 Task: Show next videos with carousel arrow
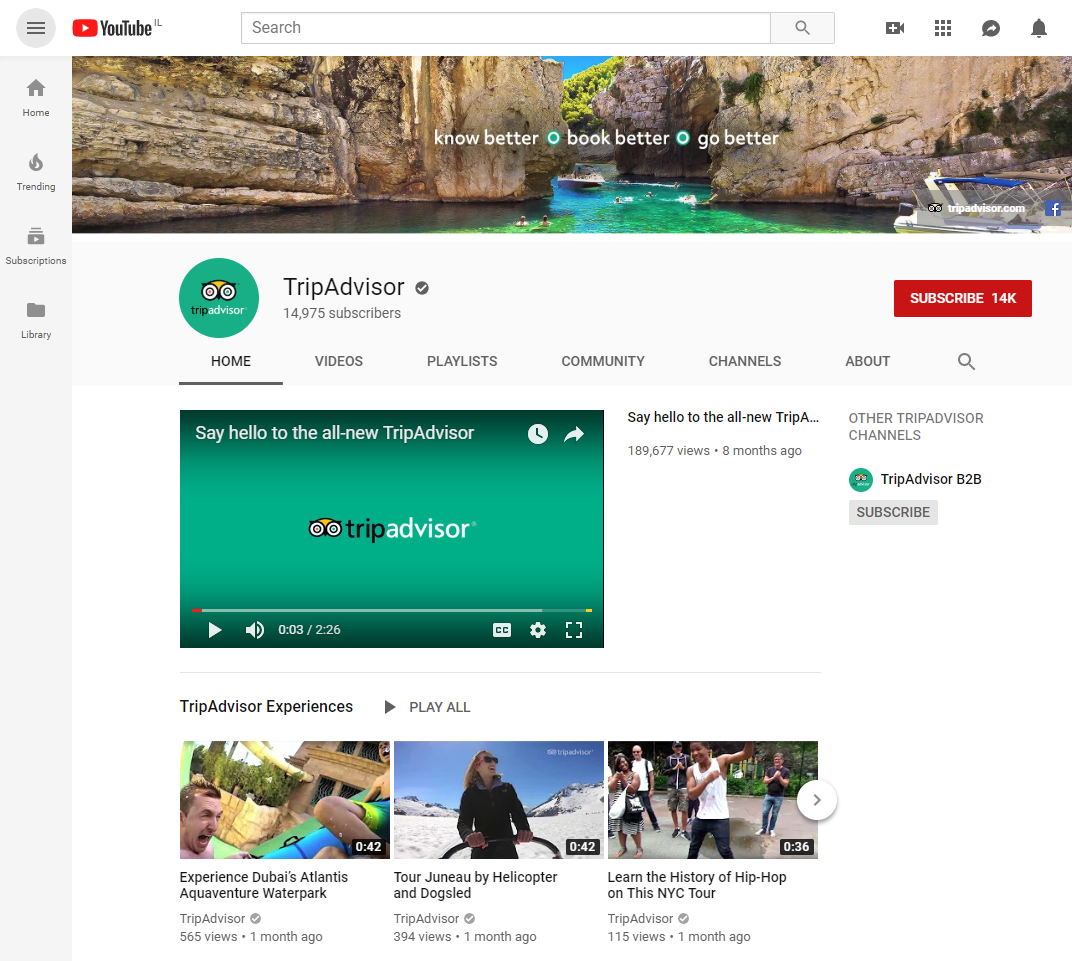(817, 800)
